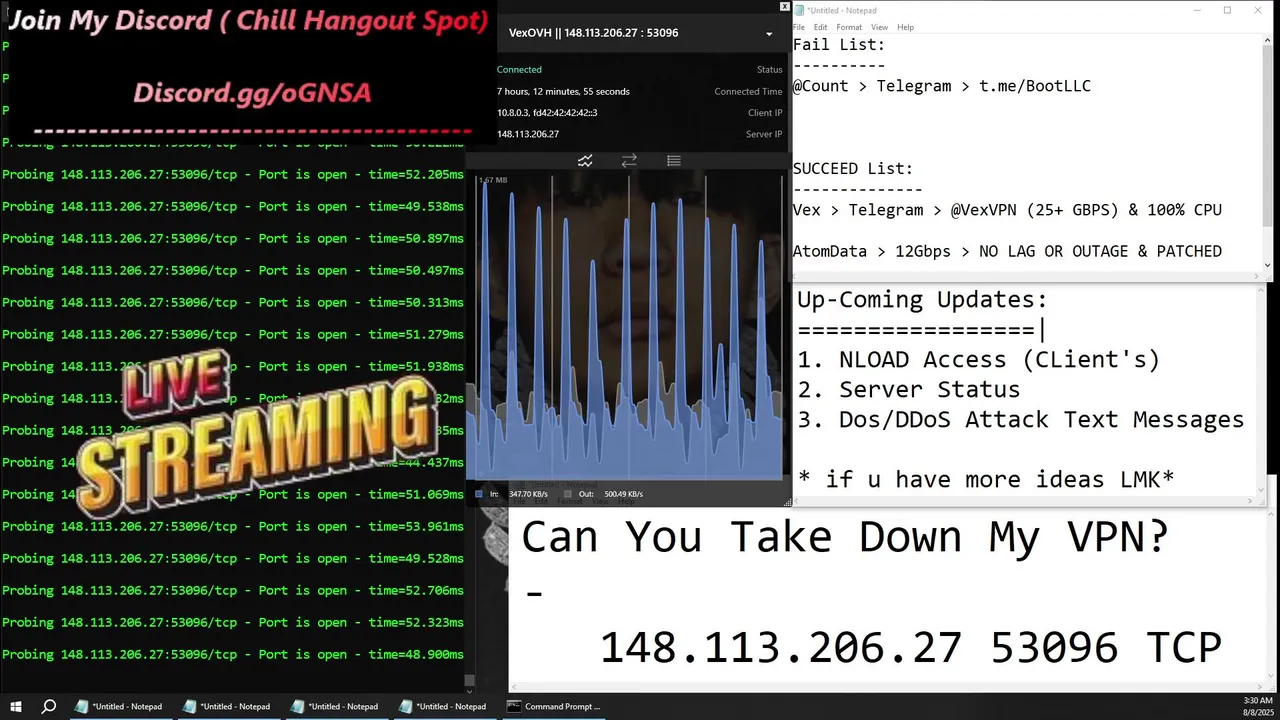Click the 'Status' label in the VPN client
This screenshot has height=720, width=1280.
click(x=769, y=70)
